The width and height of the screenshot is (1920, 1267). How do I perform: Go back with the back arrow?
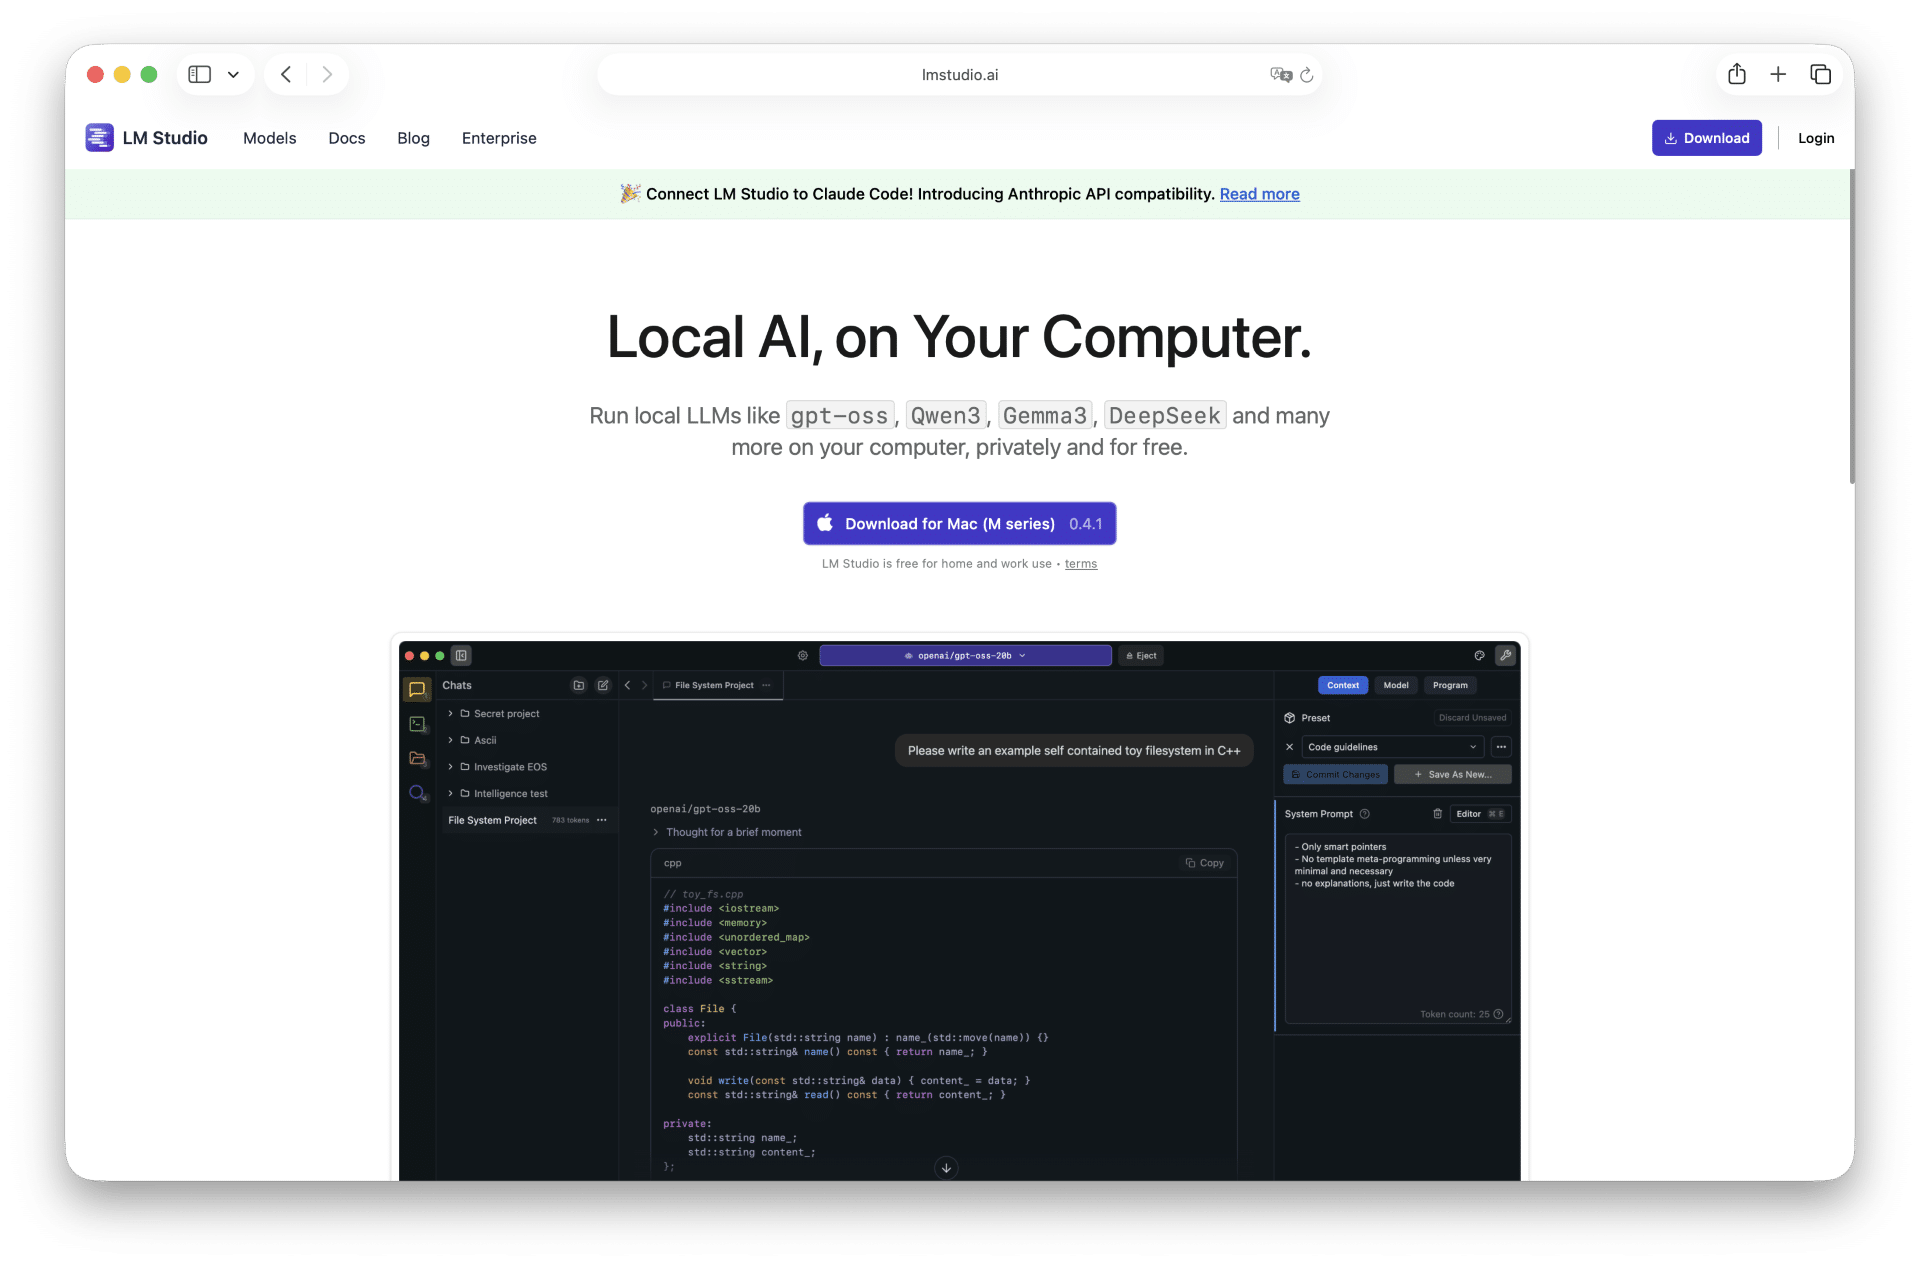coord(286,75)
